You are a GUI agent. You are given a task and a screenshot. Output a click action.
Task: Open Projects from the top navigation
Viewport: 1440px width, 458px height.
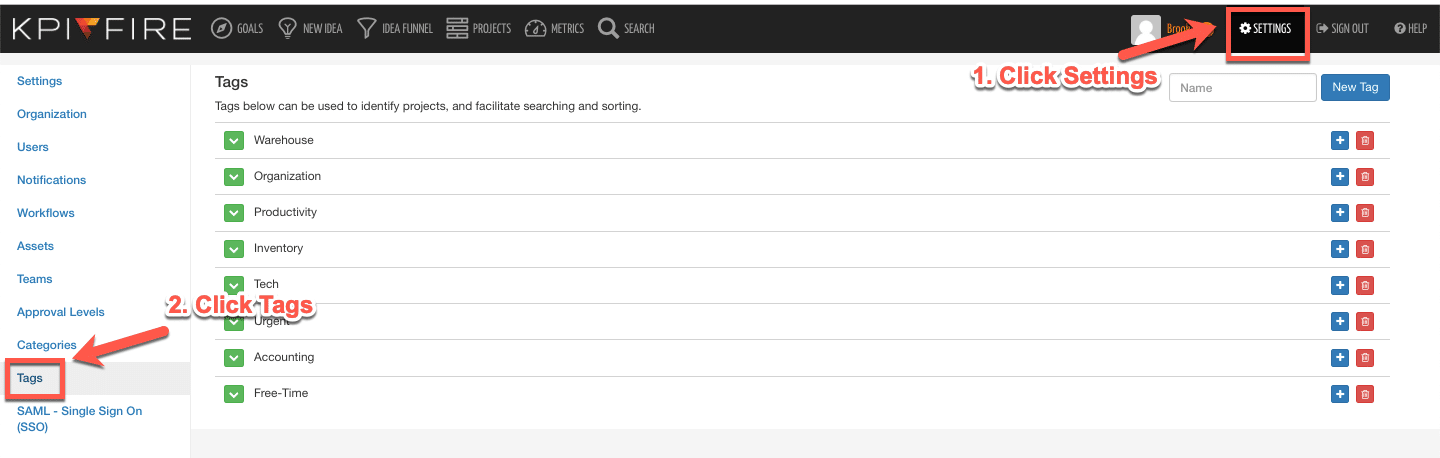pyautogui.click(x=479, y=28)
